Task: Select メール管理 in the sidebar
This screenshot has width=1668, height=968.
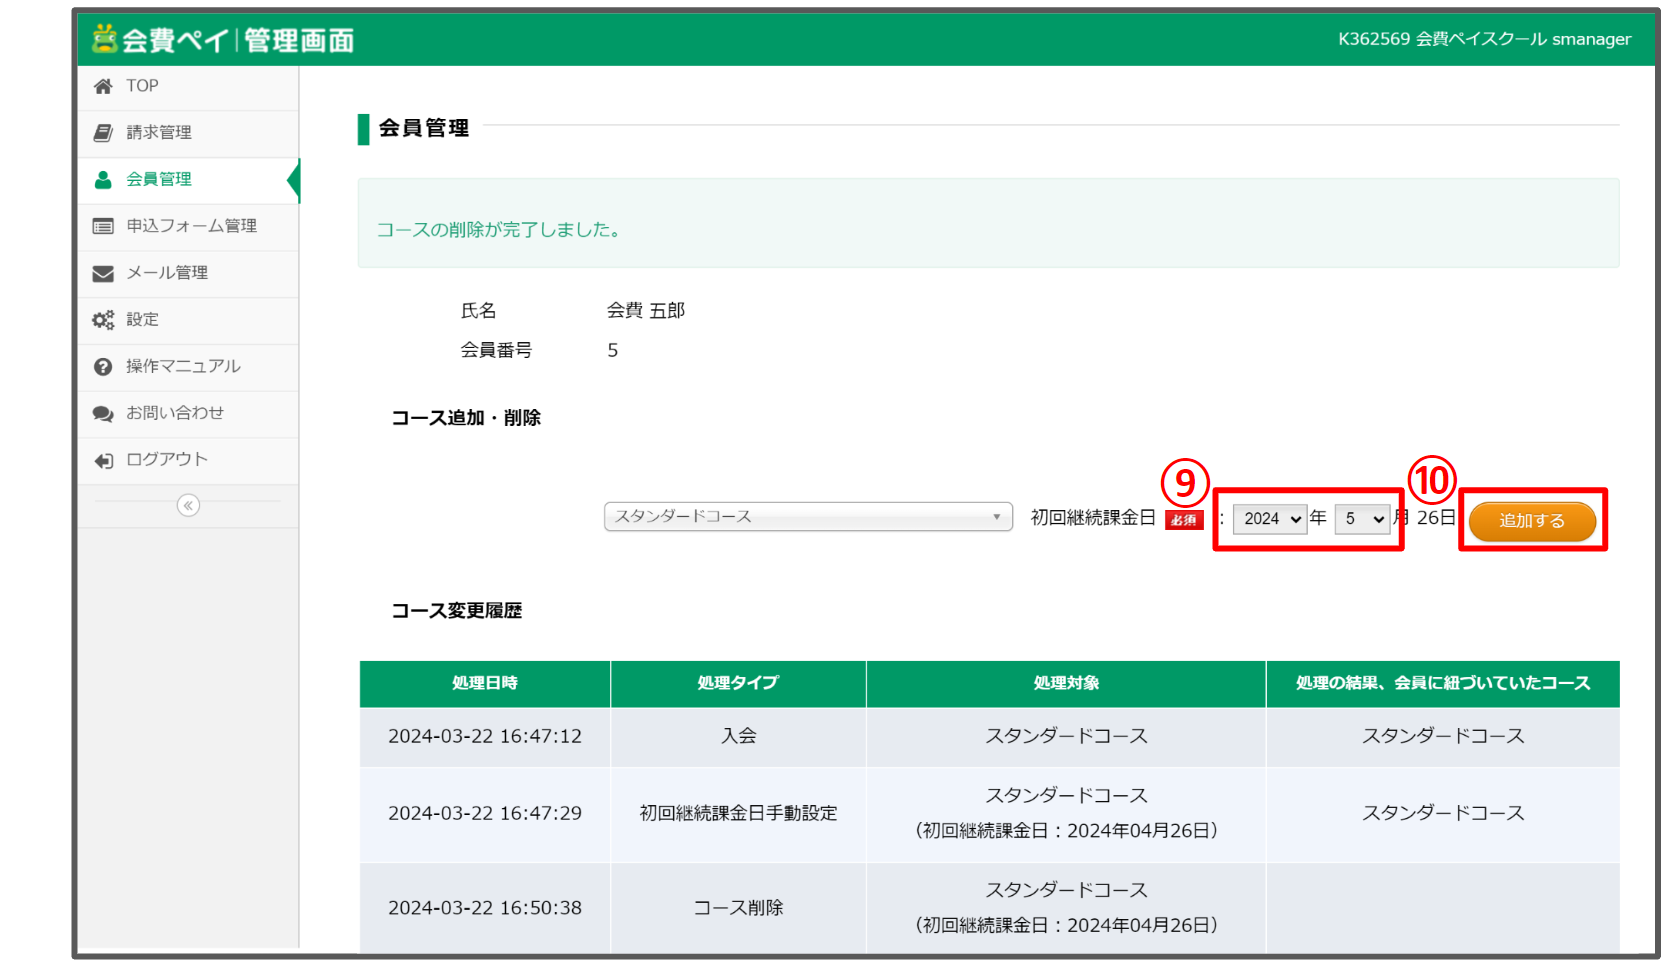Action: pos(167,273)
